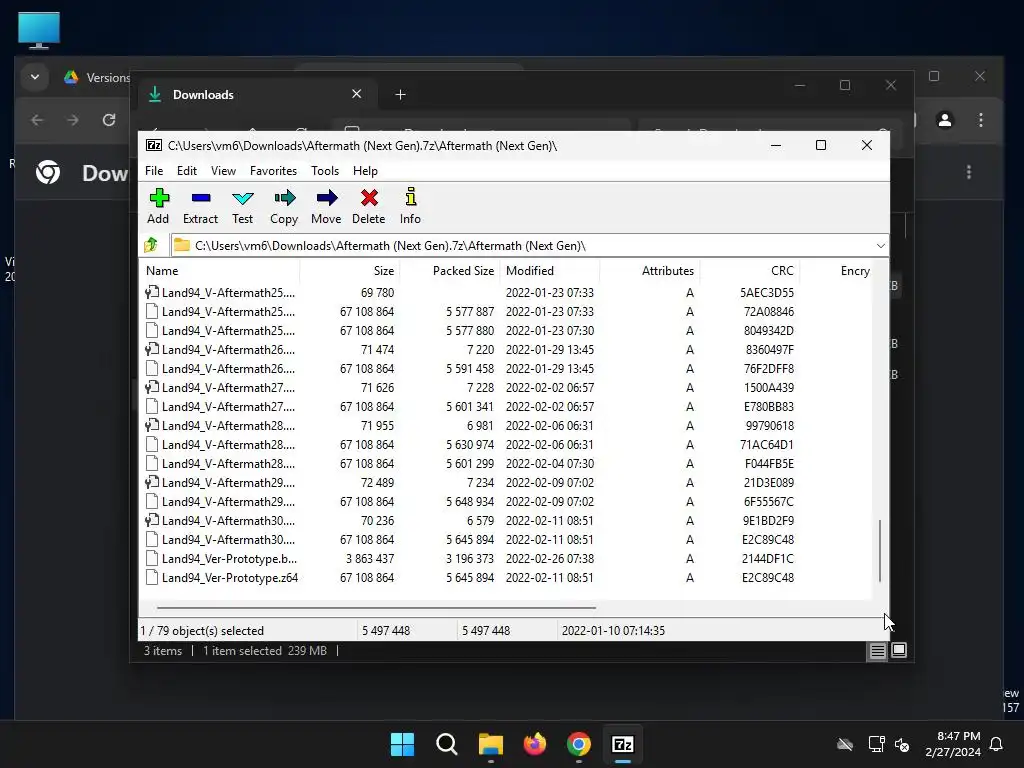The height and width of the screenshot is (768, 1024).
Task: Switch Explorer to large thumbnails view icon
Action: point(899,650)
